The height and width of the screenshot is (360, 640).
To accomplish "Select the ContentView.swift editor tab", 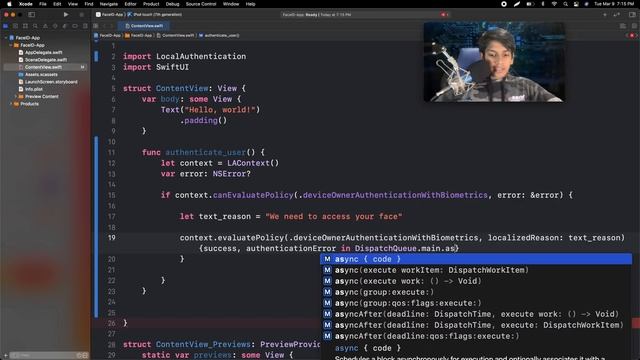I will (144, 26).
